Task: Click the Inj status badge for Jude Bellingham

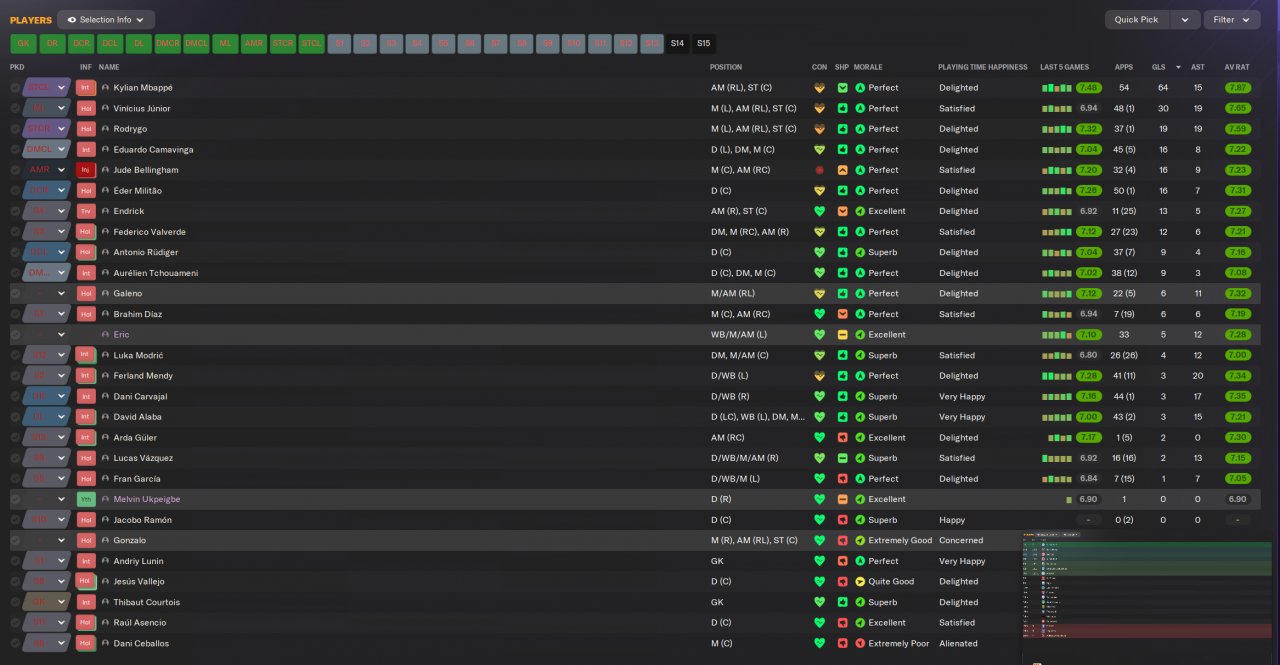Action: tap(86, 170)
